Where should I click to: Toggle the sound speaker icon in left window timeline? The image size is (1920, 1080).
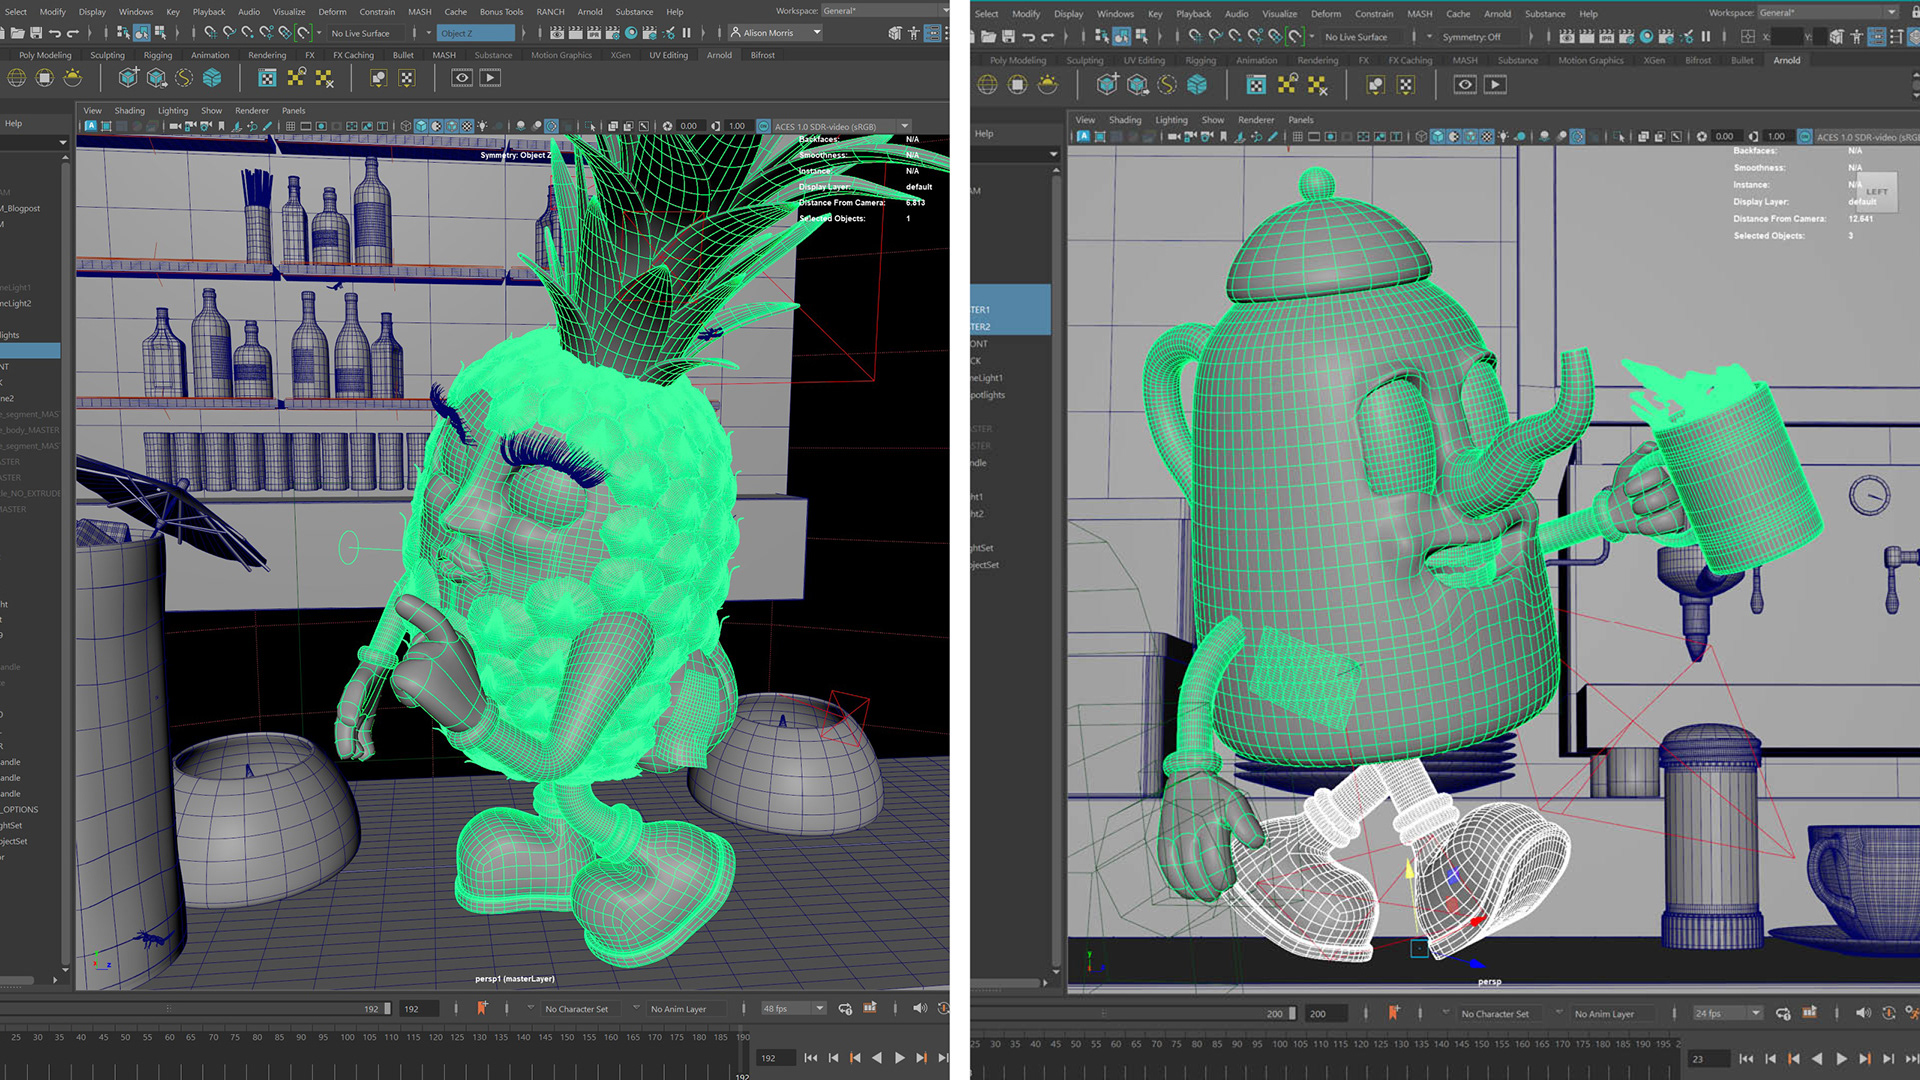point(919,1008)
